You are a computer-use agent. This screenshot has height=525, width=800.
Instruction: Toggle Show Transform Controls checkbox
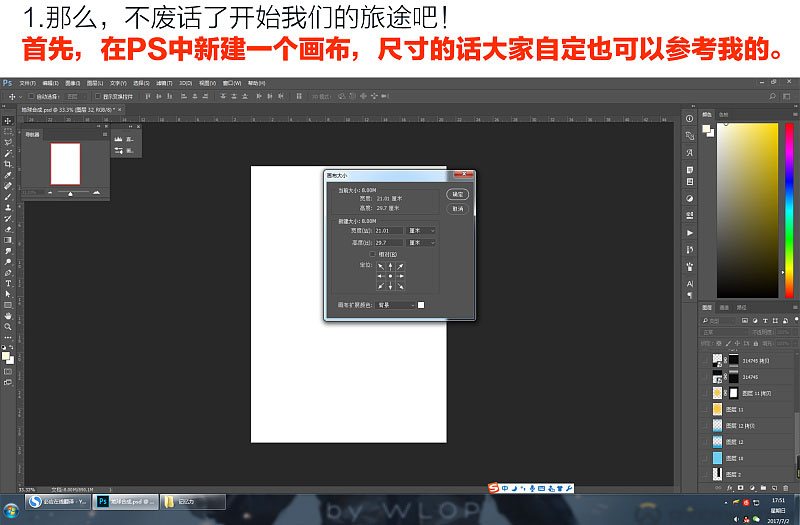click(x=98, y=96)
